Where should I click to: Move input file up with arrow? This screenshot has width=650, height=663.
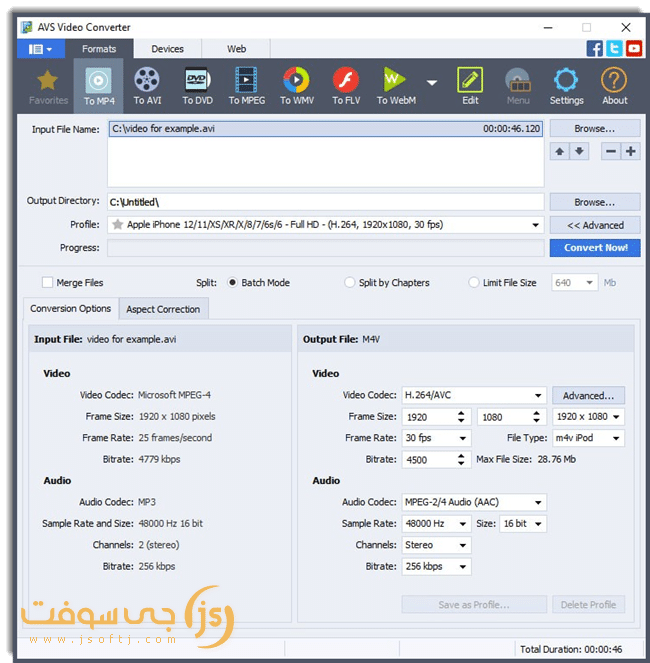559,151
